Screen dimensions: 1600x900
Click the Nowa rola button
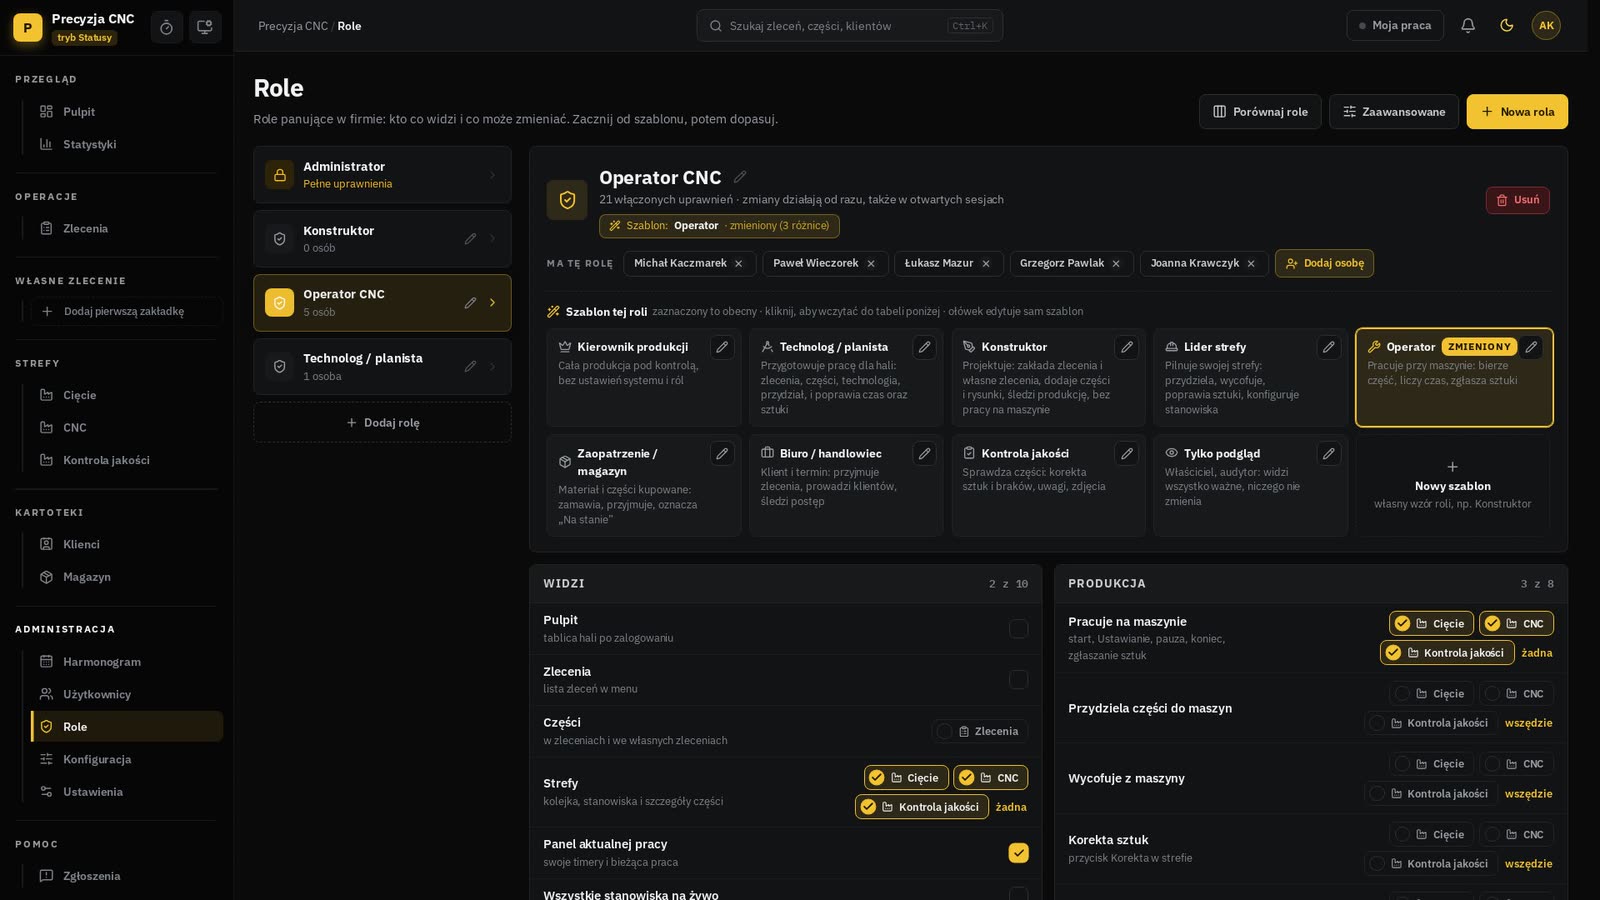[x=1517, y=112]
